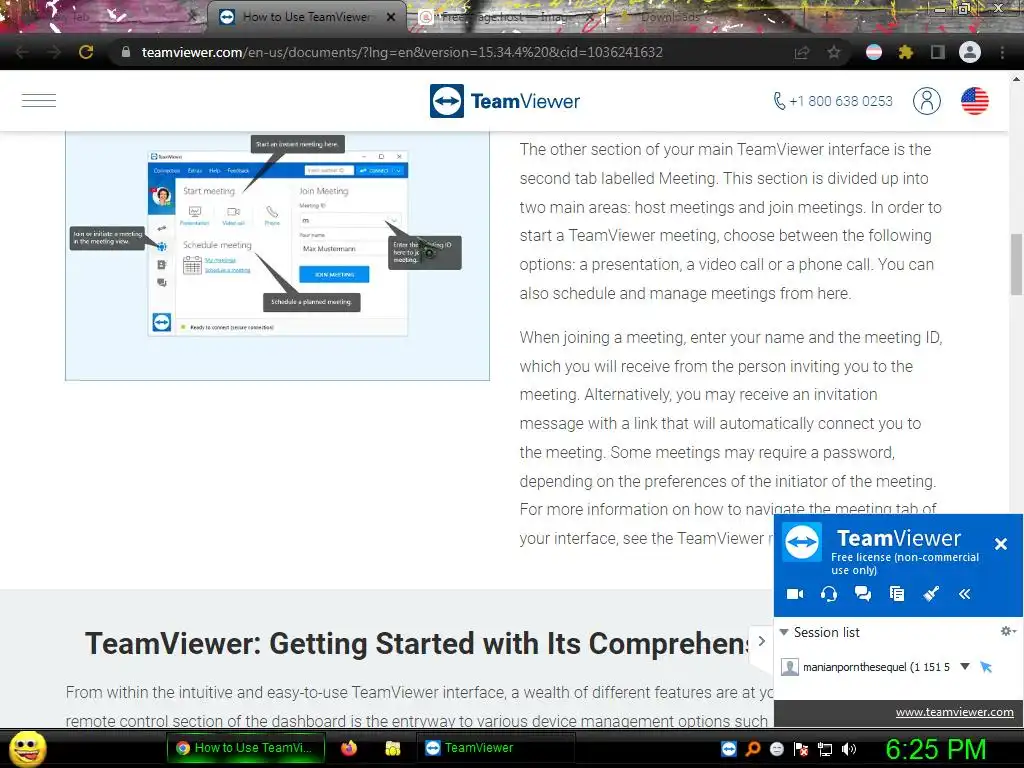This screenshot has width=1024, height=768.
Task: Open Session list settings gear
Action: click(x=1006, y=631)
